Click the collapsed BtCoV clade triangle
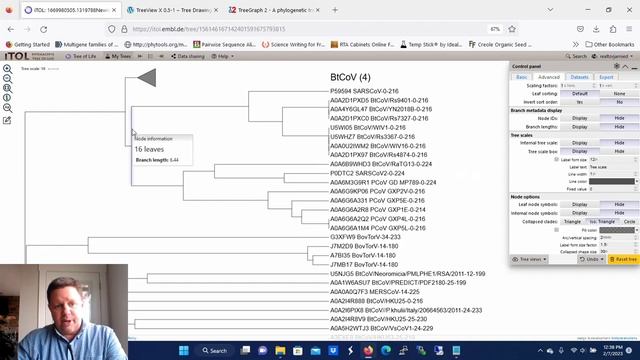Image resolution: width=640 pixels, height=360 pixels. click(147, 78)
